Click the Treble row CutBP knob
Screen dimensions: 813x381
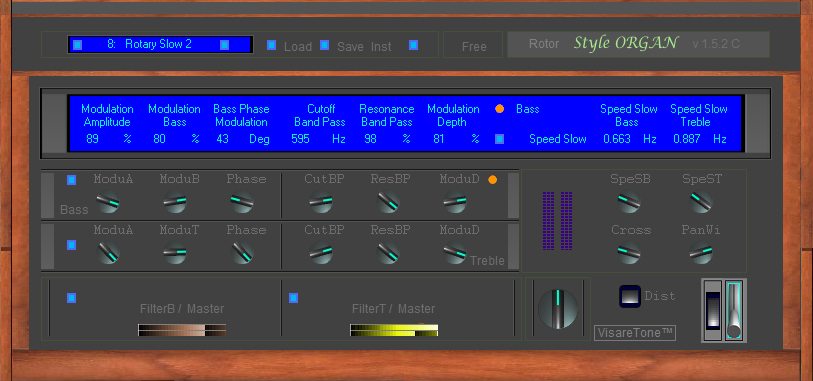[x=321, y=252]
